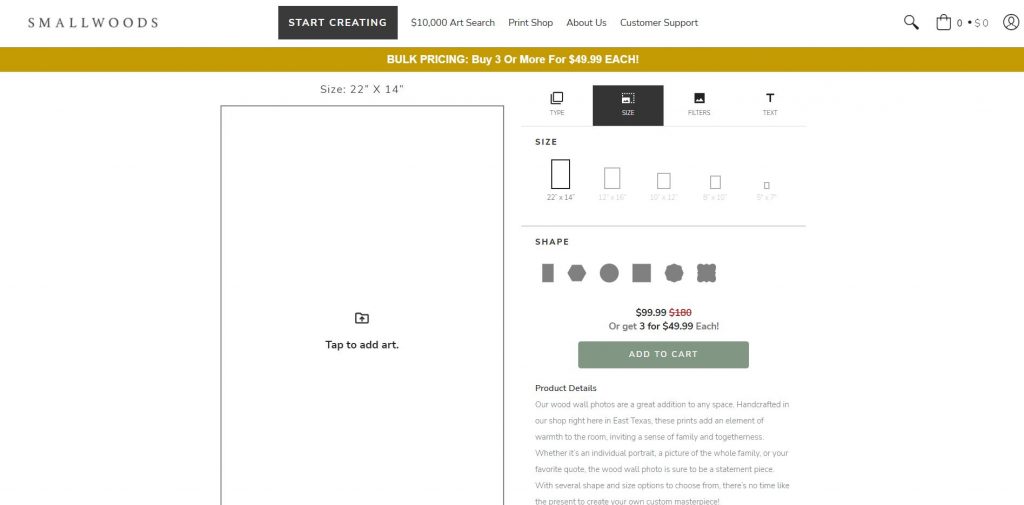
Task: Open the Text tab
Action: (x=770, y=105)
